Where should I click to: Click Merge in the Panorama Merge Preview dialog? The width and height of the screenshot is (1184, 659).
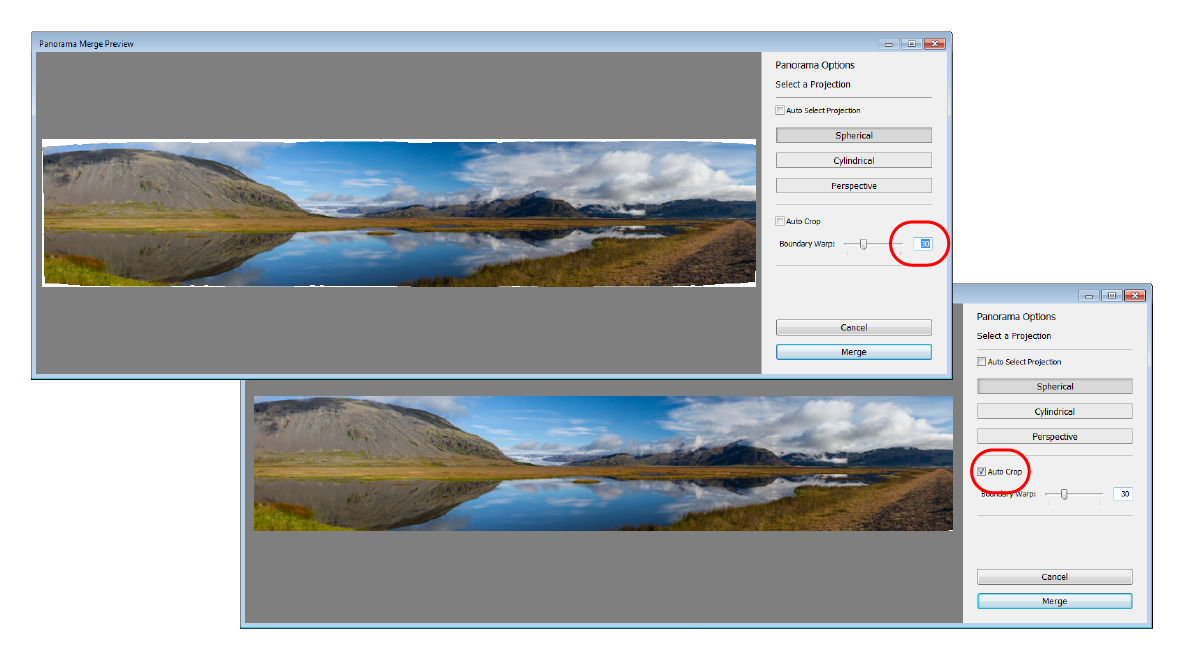click(x=853, y=351)
